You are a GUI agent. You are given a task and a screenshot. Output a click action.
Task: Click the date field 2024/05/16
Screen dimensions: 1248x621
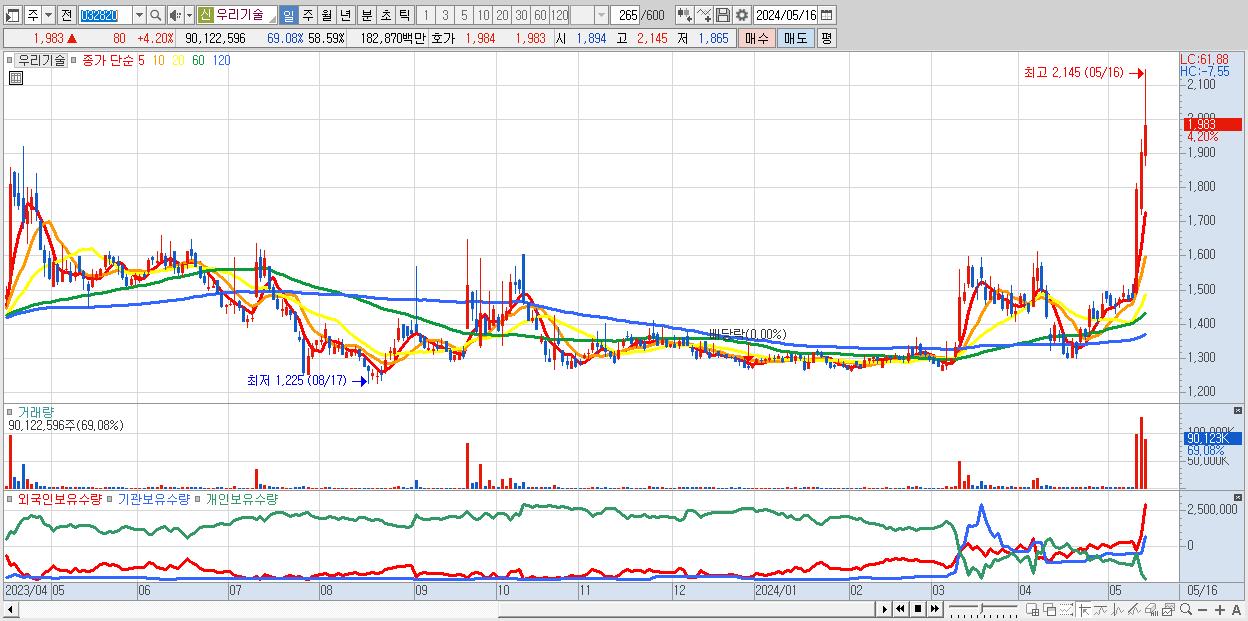click(x=786, y=15)
